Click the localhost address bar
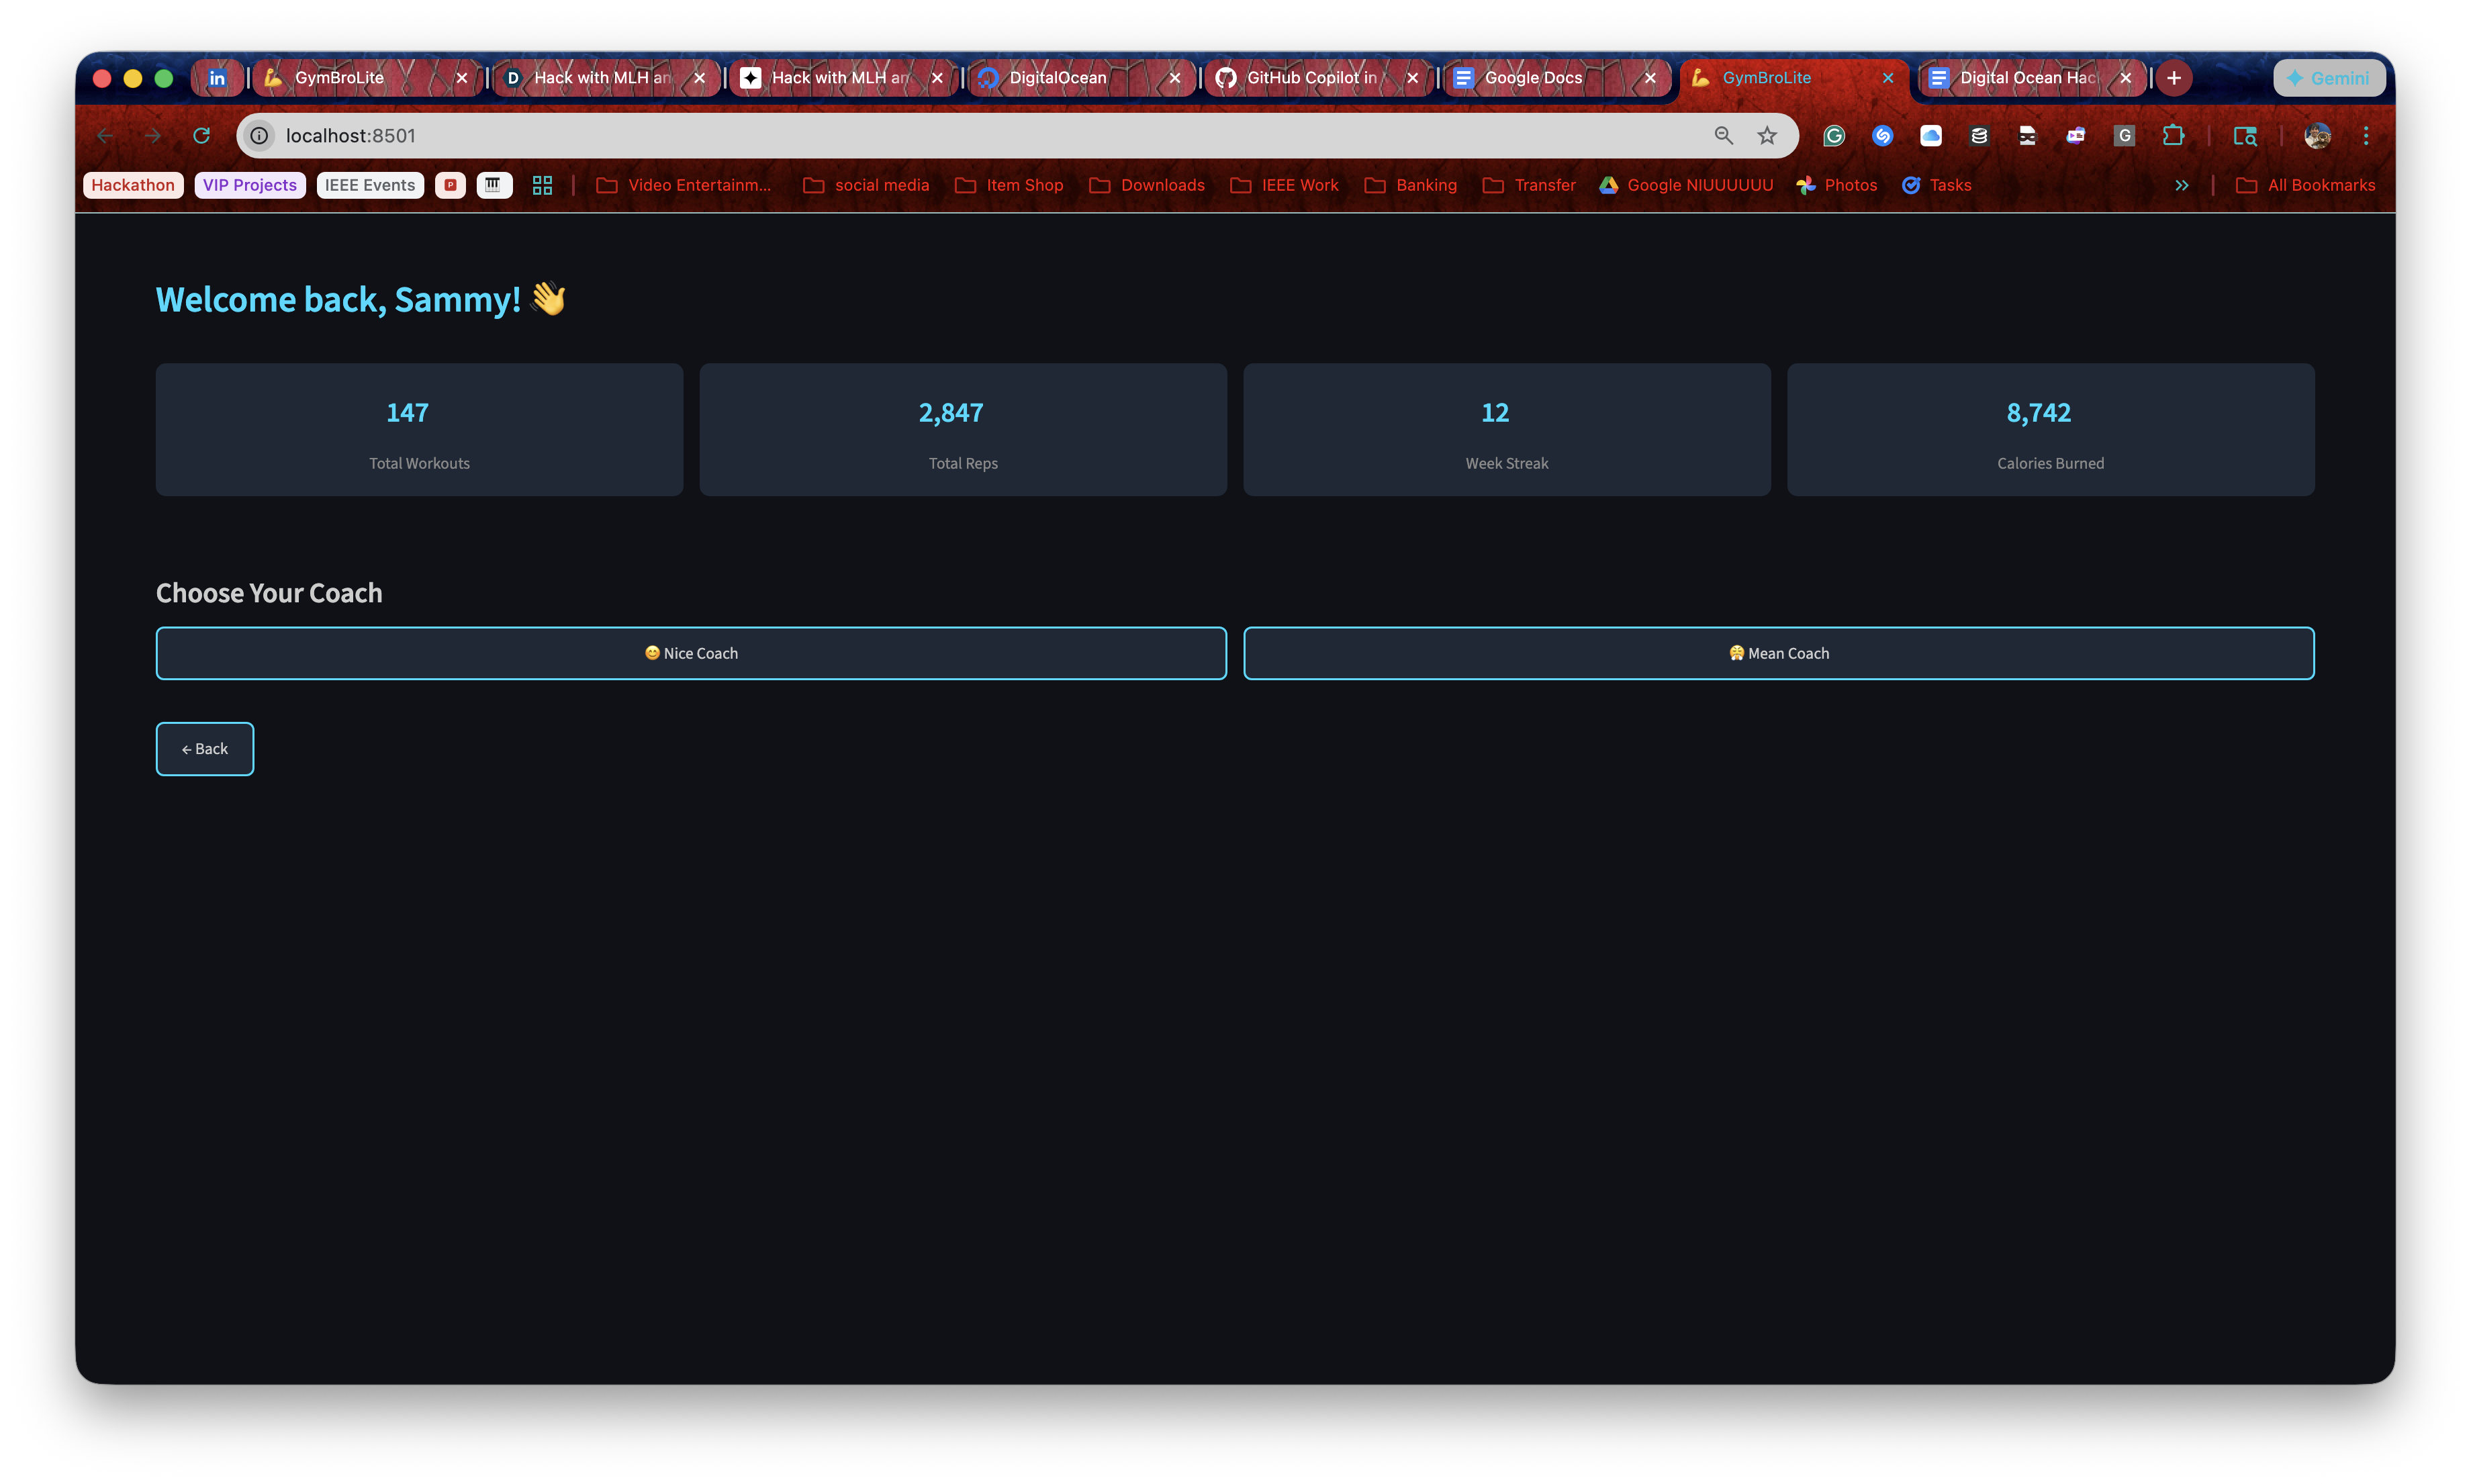2471x1484 pixels. pyautogui.click(x=900, y=135)
